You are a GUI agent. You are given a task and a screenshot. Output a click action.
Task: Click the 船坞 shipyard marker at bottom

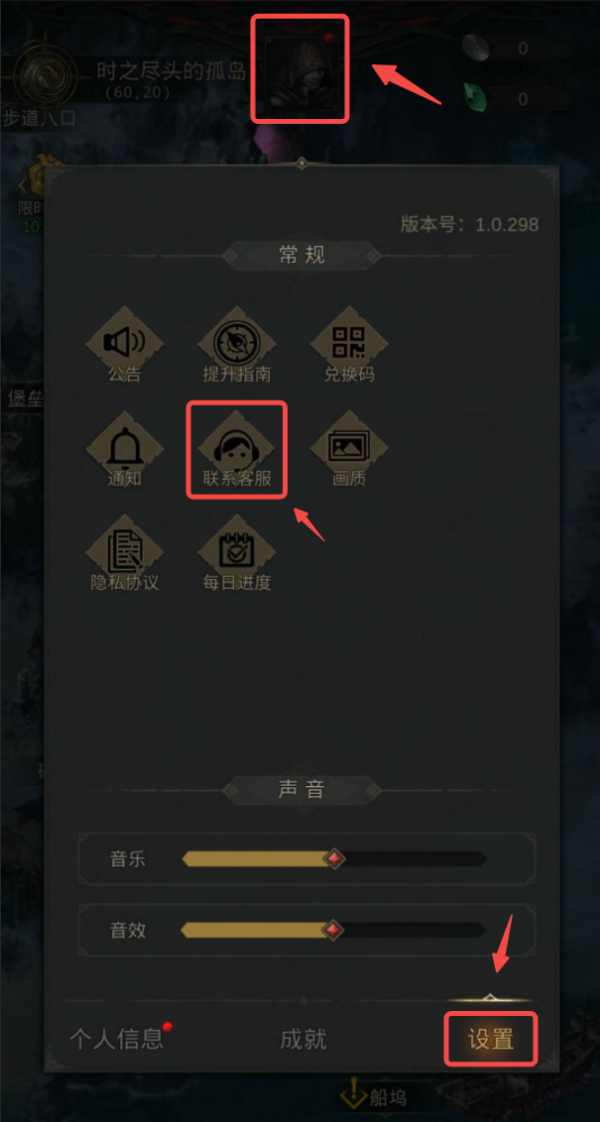click(x=377, y=1096)
